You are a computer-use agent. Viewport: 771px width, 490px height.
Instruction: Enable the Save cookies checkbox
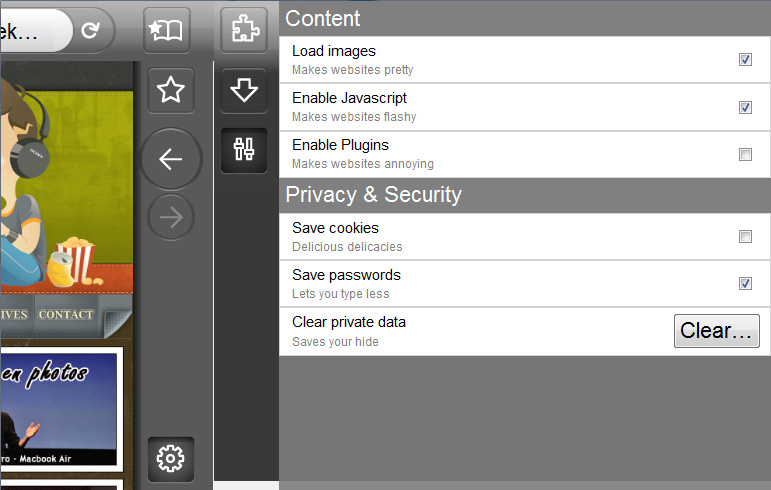pyautogui.click(x=745, y=237)
